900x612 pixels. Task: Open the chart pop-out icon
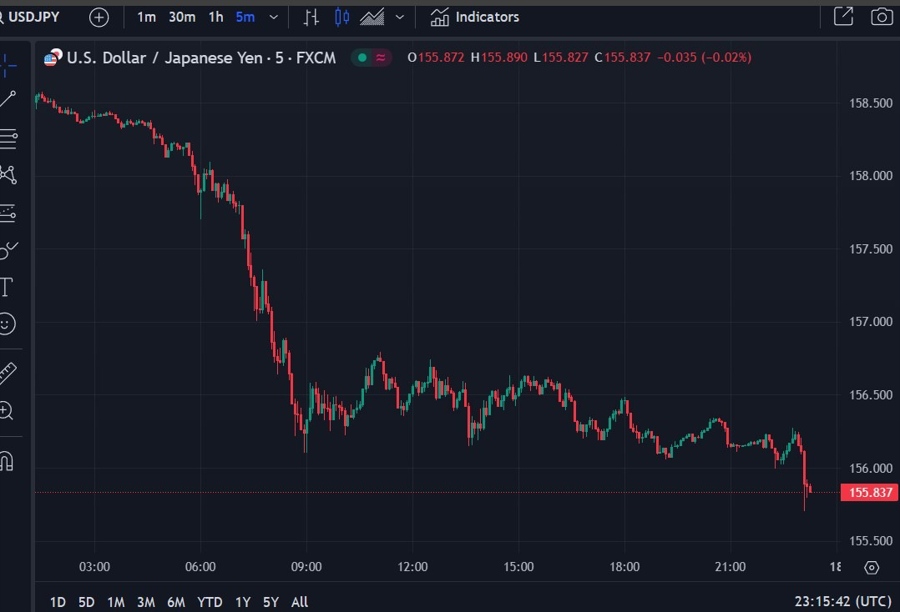(x=843, y=17)
